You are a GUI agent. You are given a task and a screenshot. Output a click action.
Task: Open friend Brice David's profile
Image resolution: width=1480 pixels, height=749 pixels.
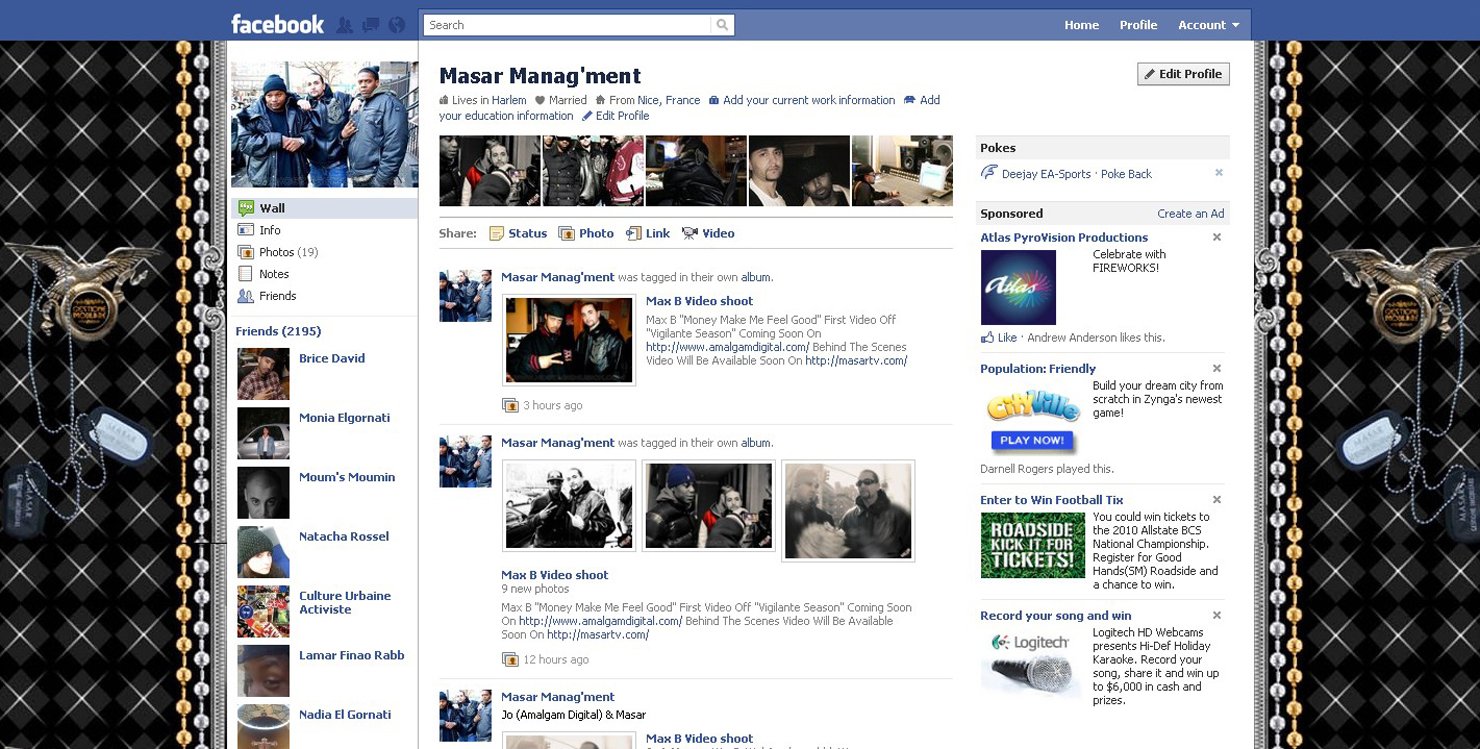point(332,358)
